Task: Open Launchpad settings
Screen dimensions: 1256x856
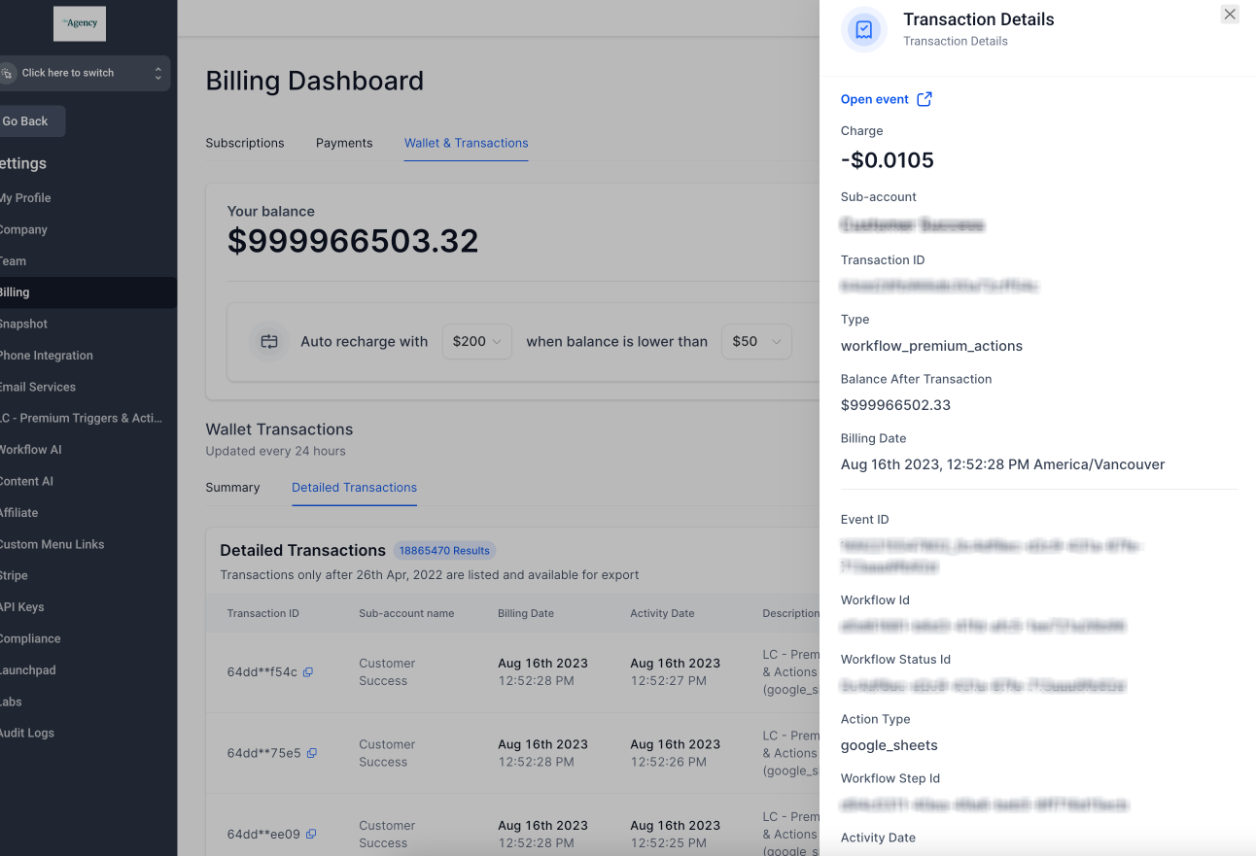Action: (x=28, y=670)
